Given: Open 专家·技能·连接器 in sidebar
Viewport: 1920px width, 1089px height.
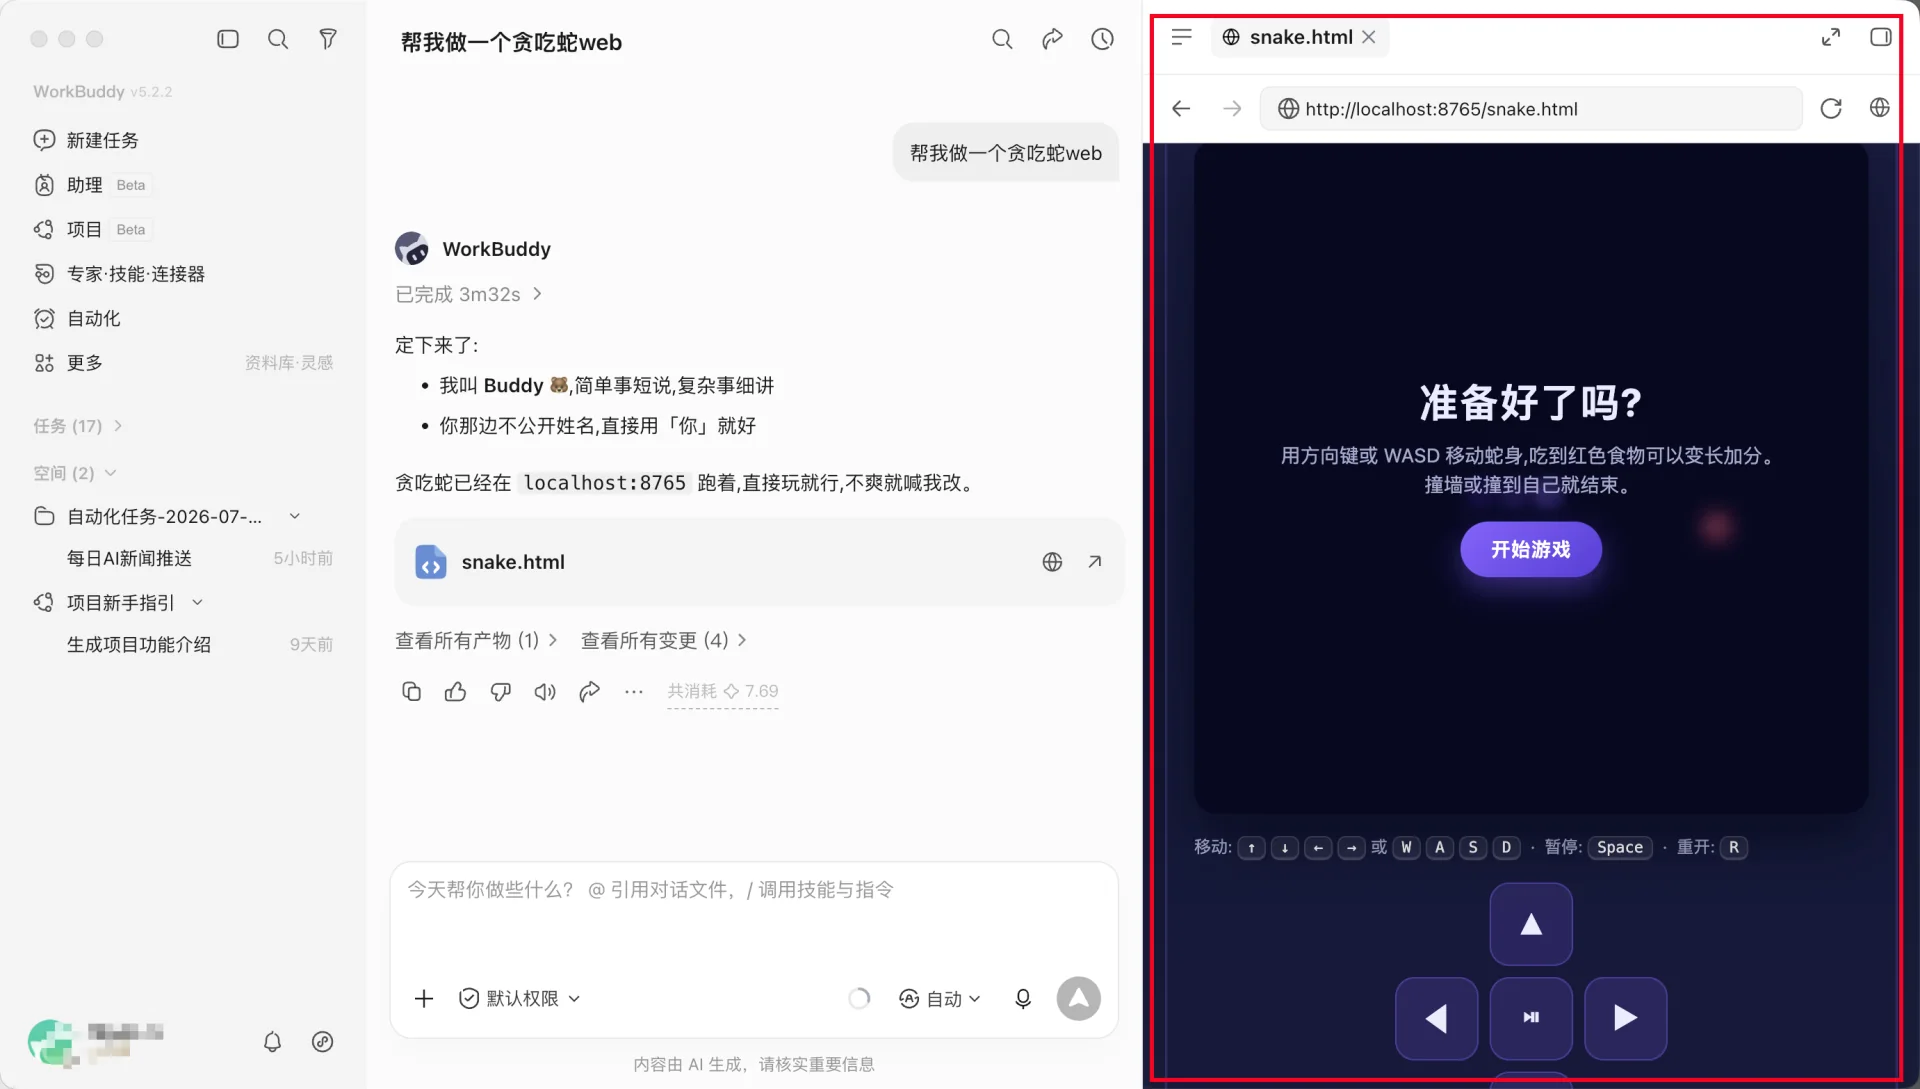Looking at the screenshot, I should point(184,274).
